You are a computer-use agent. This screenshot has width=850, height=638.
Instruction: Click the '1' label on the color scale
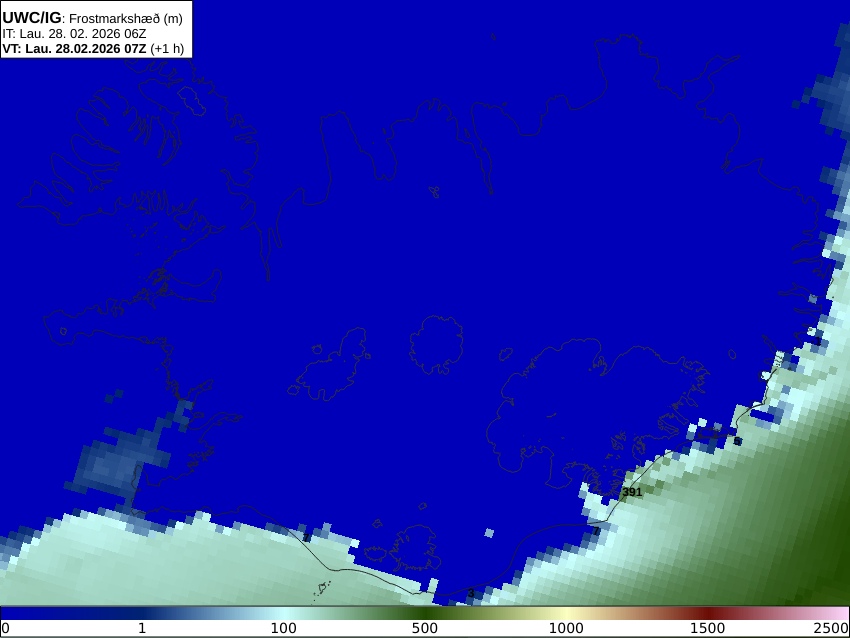[142, 629]
